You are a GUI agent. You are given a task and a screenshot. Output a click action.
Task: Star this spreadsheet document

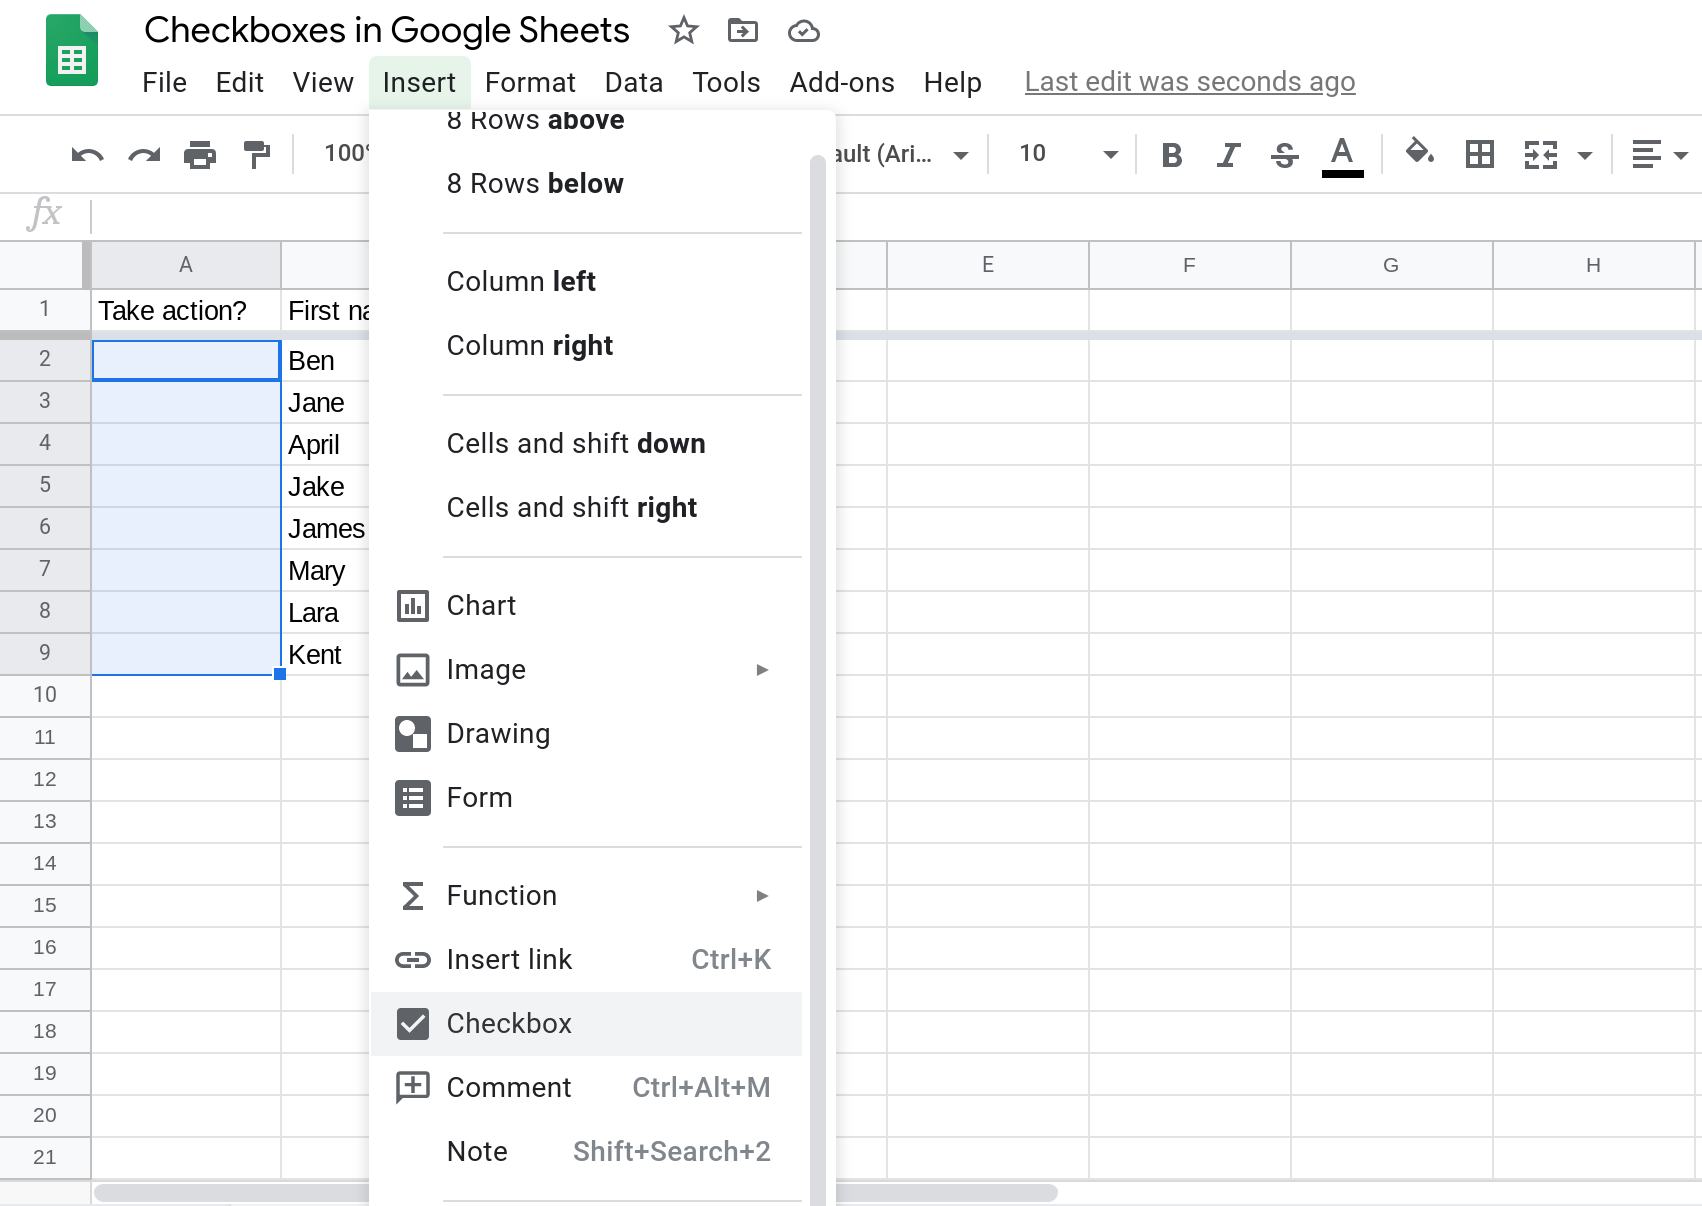pyautogui.click(x=683, y=31)
